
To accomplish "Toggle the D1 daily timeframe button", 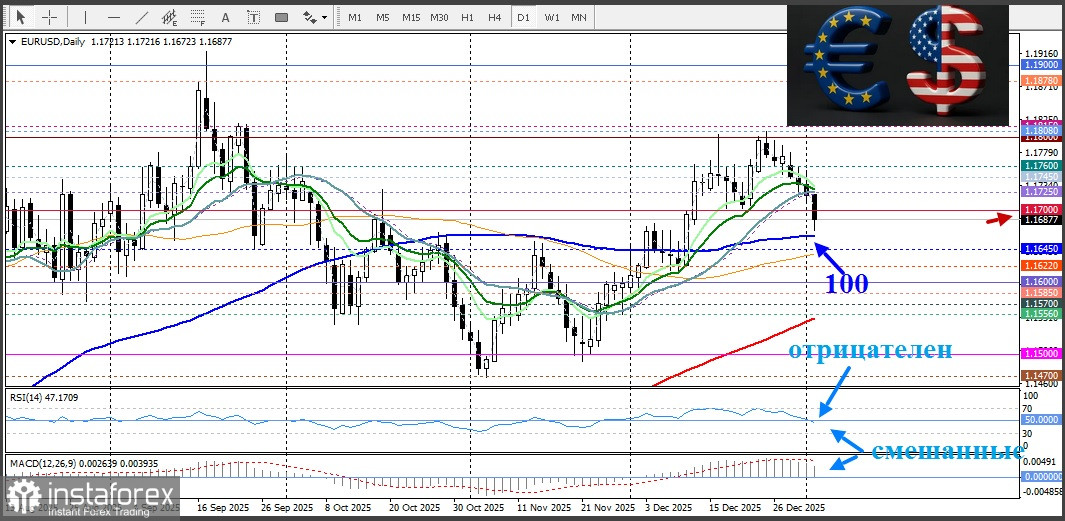I will coord(523,17).
